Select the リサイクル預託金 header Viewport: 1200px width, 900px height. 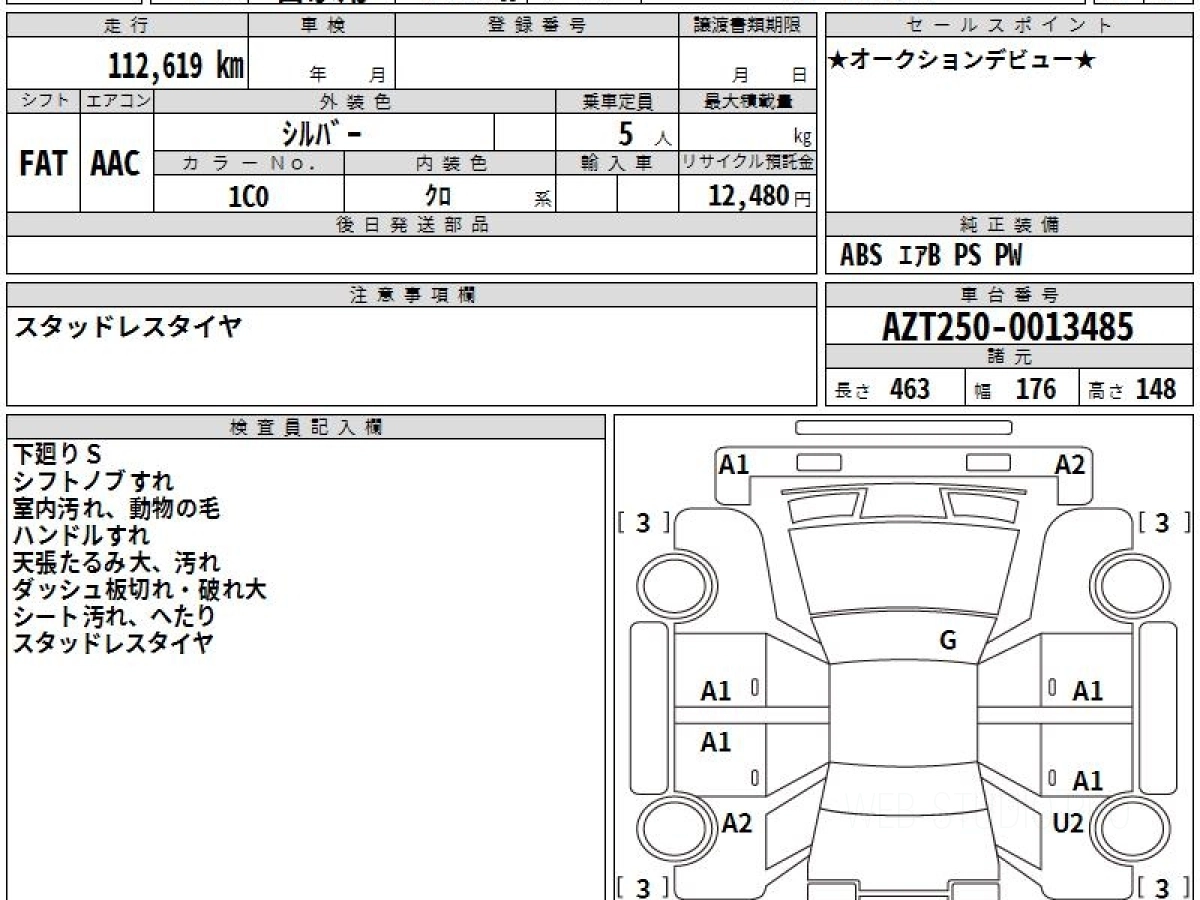click(x=748, y=163)
